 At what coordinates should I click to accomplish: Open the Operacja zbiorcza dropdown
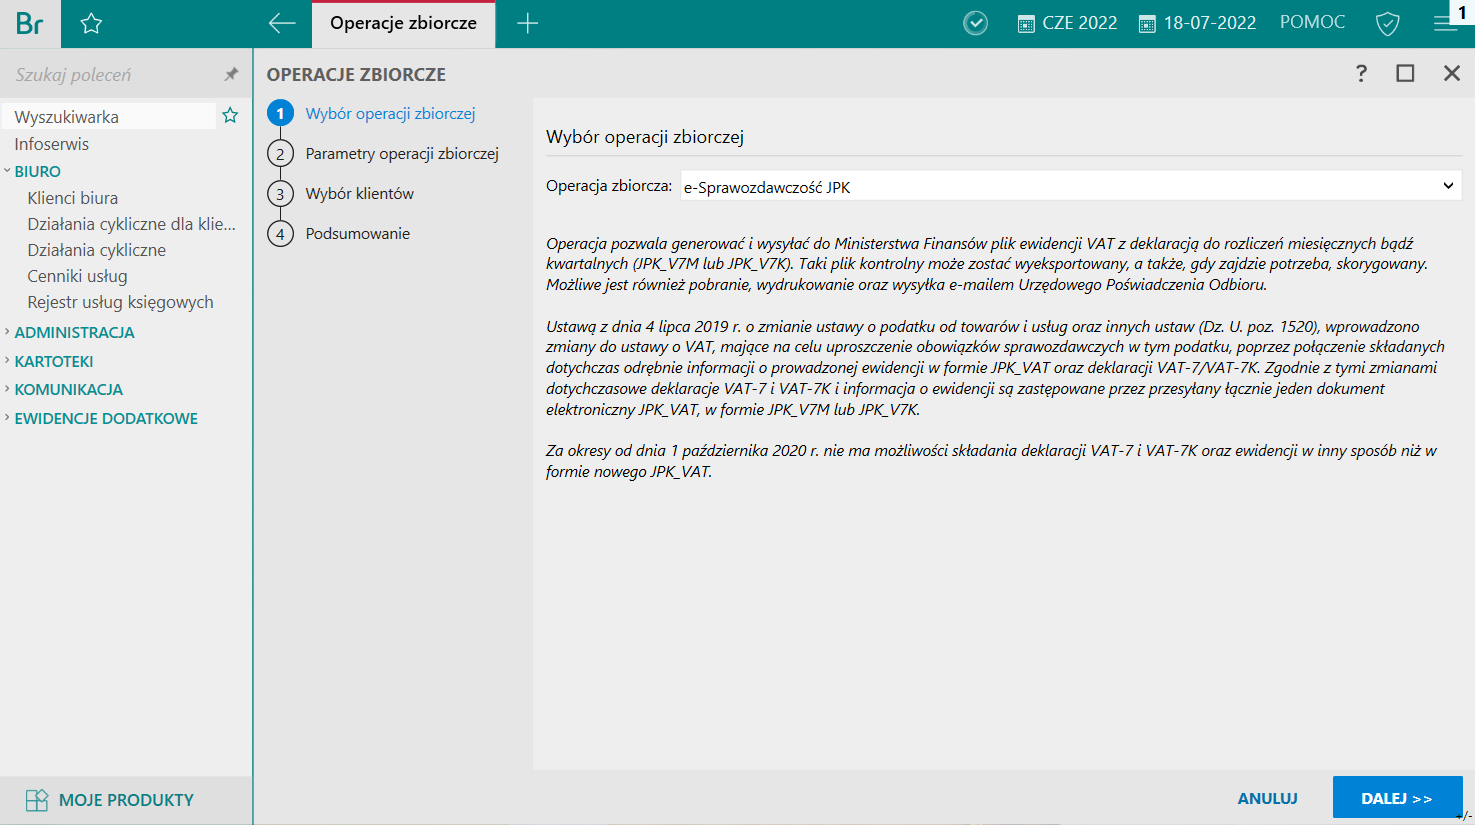(1071, 186)
